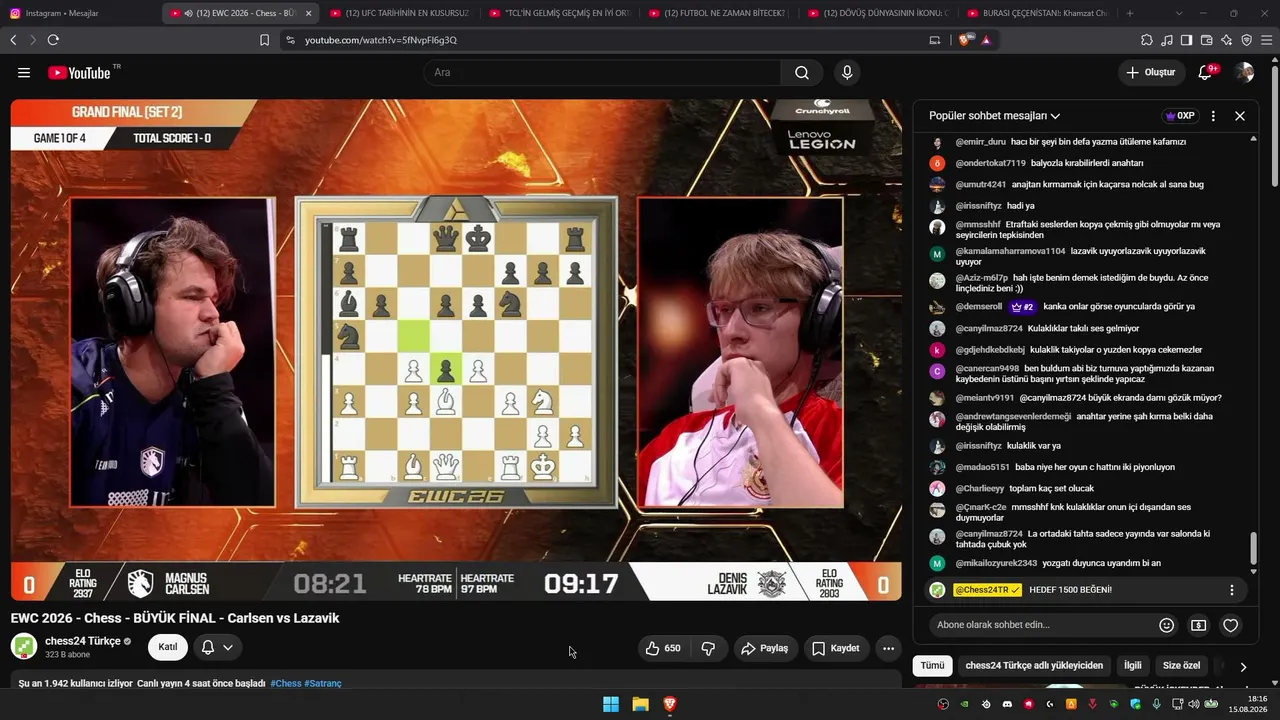Switch to the TCL'İN GELMİŞ GEÇMİŞ tab
Image resolution: width=1280 pixels, height=720 pixels.
[560, 13]
